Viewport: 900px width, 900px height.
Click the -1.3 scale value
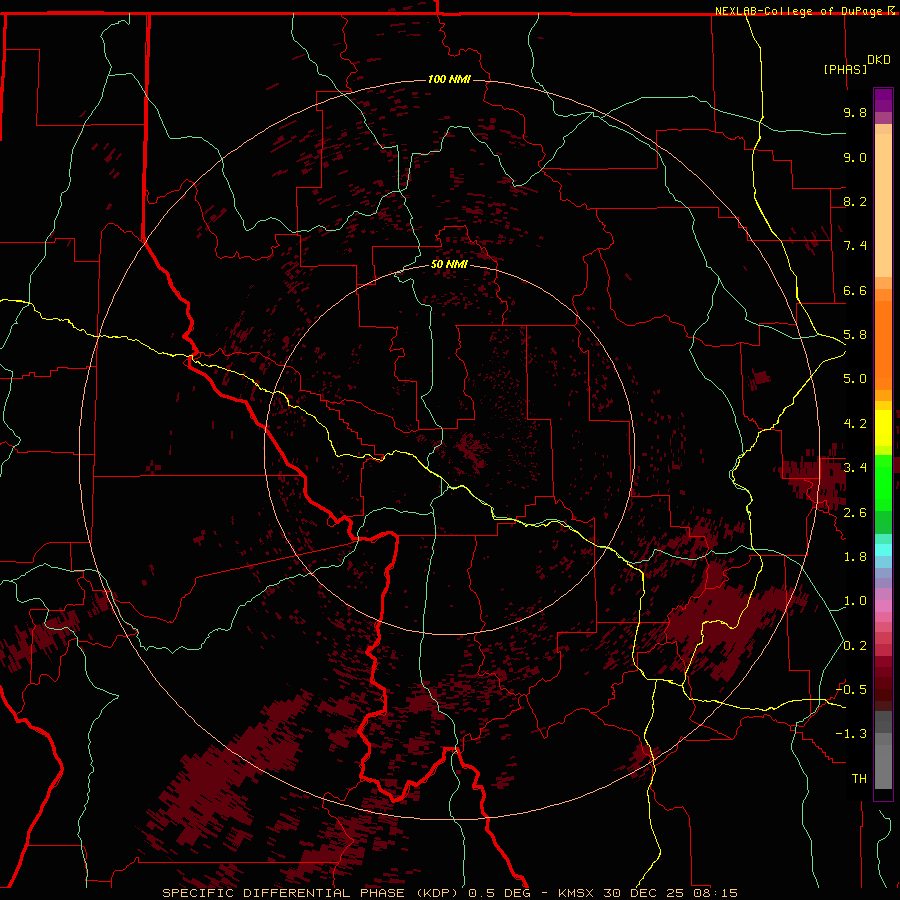[x=851, y=734]
